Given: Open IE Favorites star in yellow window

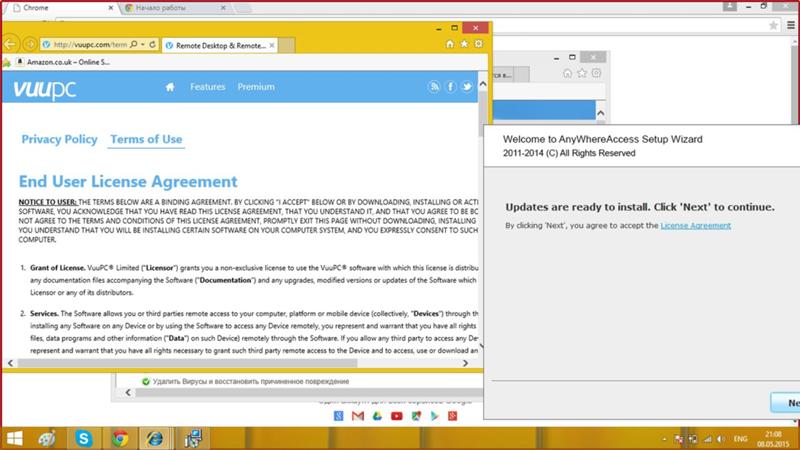Looking at the screenshot, I should click(x=464, y=44).
